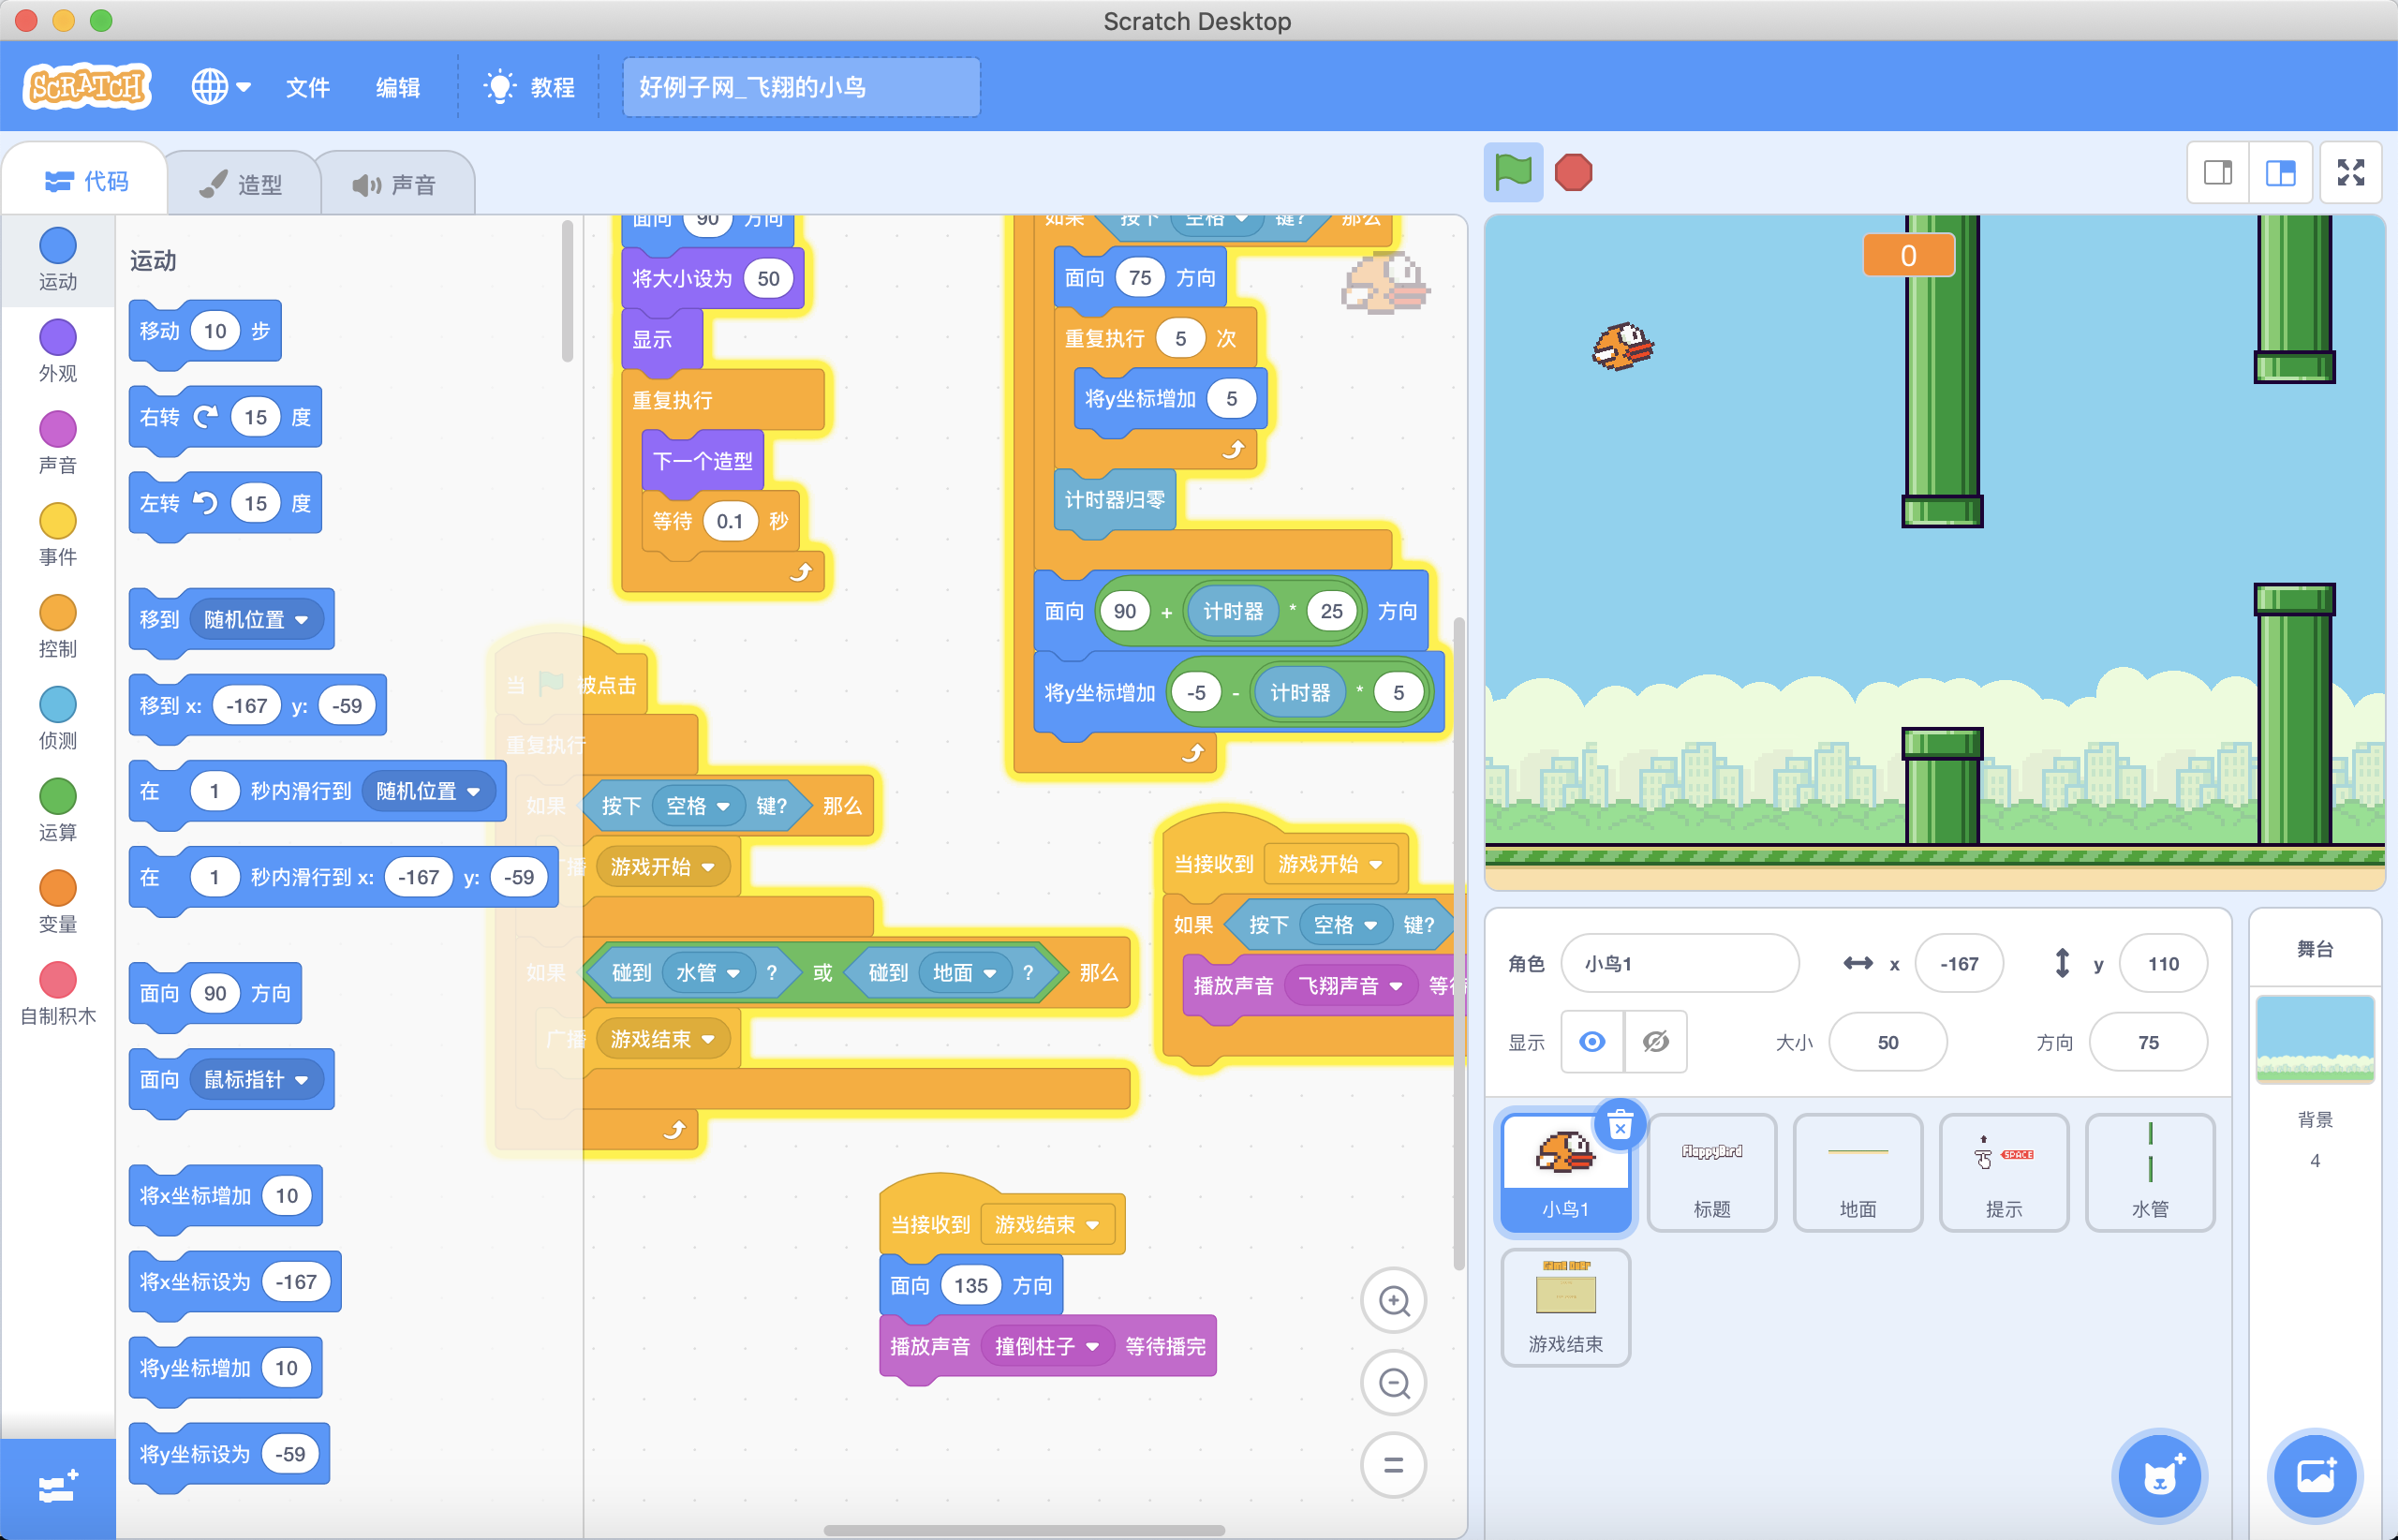The image size is (2398, 1540).
Task: Select the 自制积木 block category
Action: point(58,995)
